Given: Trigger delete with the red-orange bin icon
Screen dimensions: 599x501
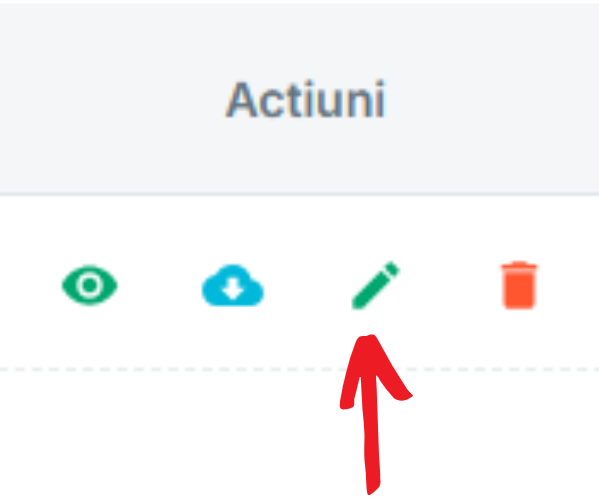Looking at the screenshot, I should click(x=519, y=285).
